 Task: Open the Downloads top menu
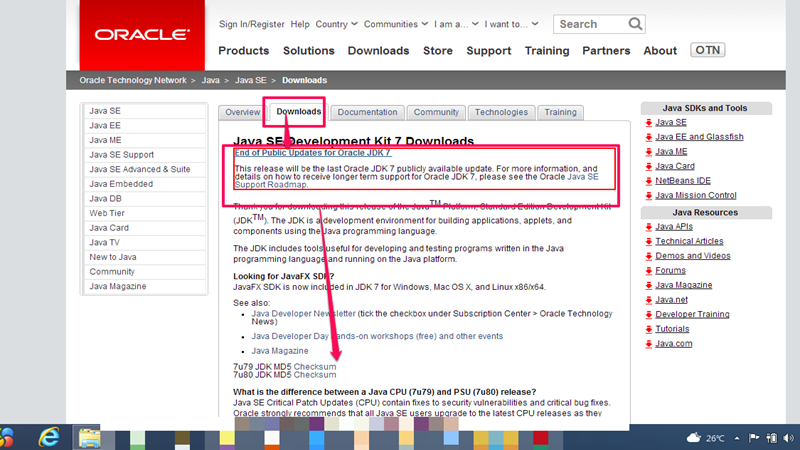[x=378, y=51]
